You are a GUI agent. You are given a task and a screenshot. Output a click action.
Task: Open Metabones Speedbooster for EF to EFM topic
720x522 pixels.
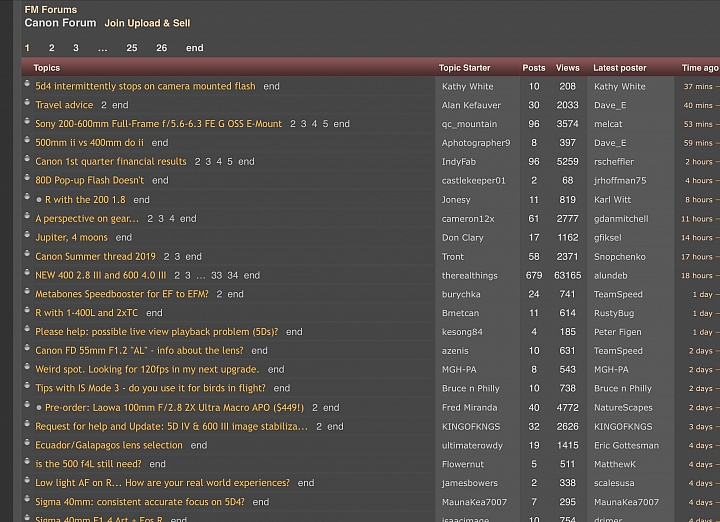pyautogui.click(x=122, y=294)
